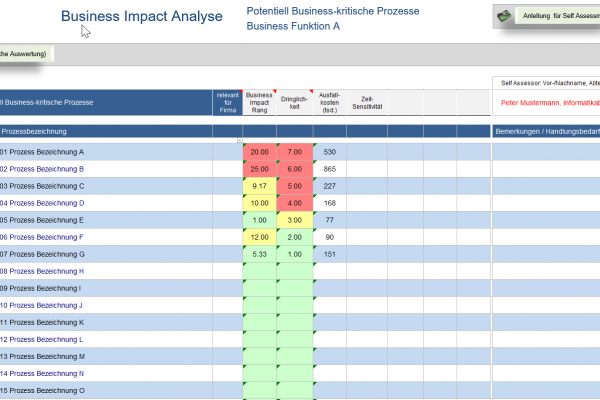The width and height of the screenshot is (600, 400).
Task: Open the Prozess Bezeichnung B link
Action: click(43, 169)
